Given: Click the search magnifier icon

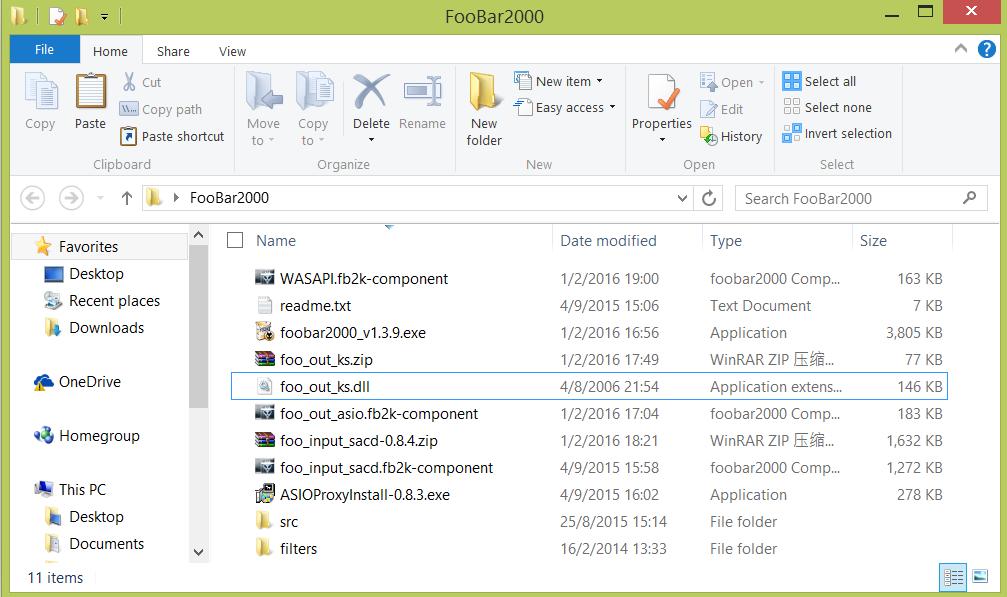Looking at the screenshot, I should click(x=970, y=198).
